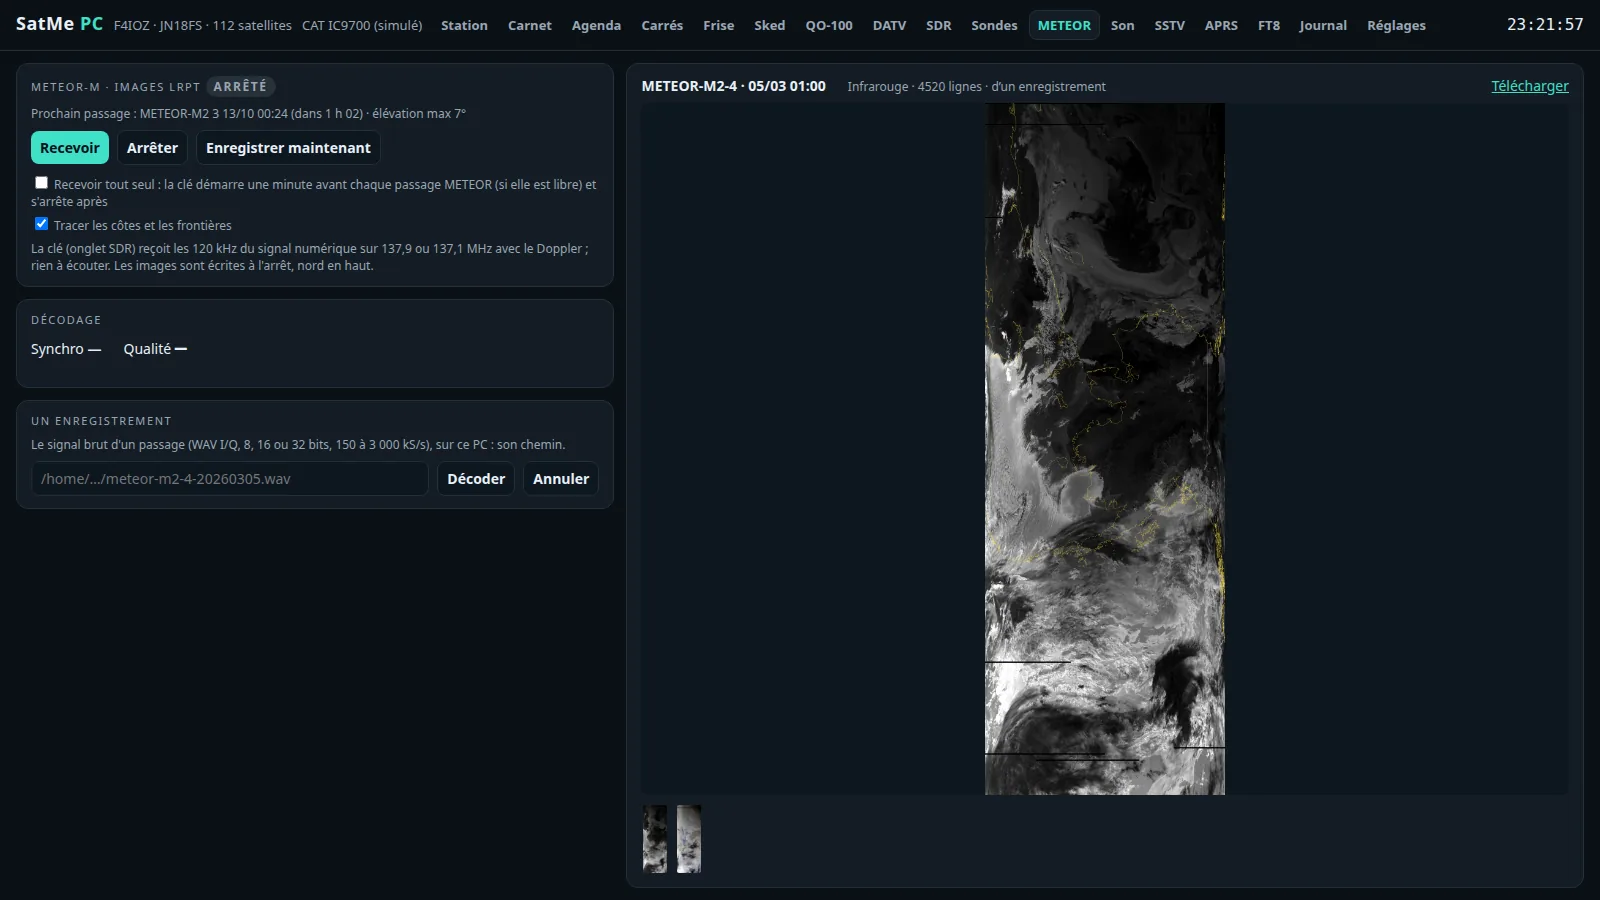The width and height of the screenshot is (1600, 900).
Task: Select the METEOR tab
Action: pyautogui.click(x=1064, y=25)
